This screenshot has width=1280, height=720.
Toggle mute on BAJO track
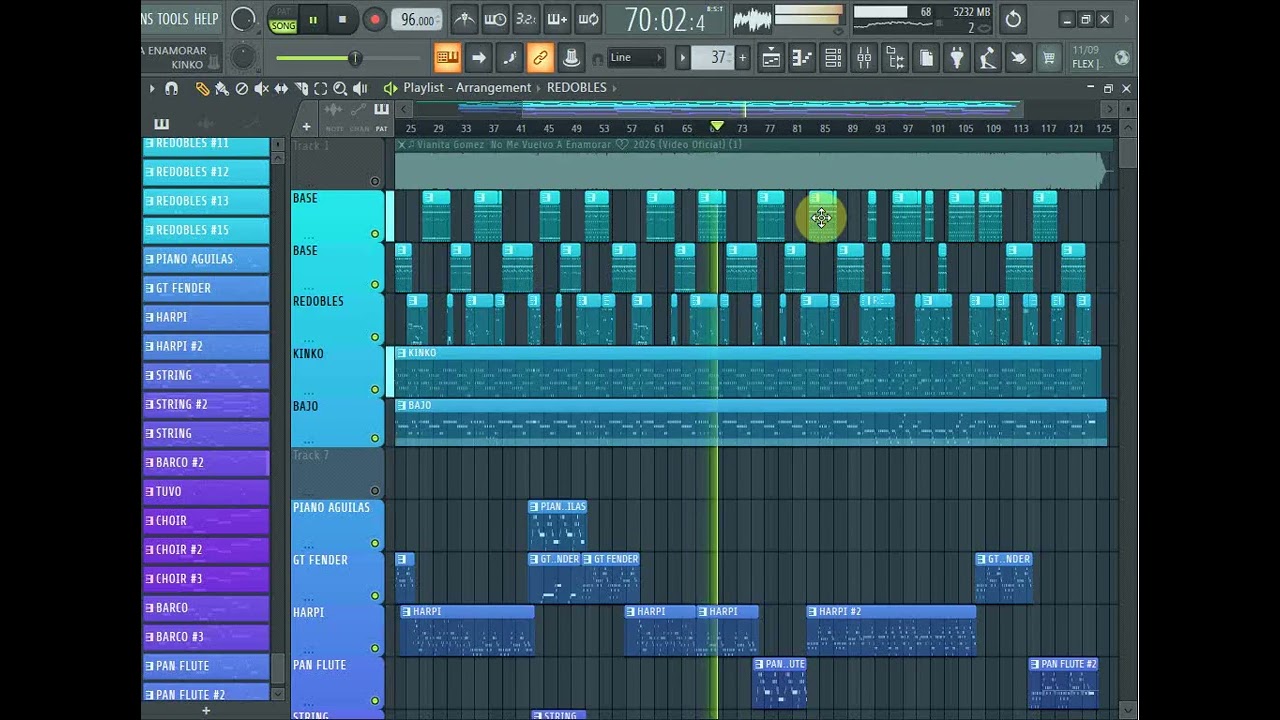pos(375,438)
